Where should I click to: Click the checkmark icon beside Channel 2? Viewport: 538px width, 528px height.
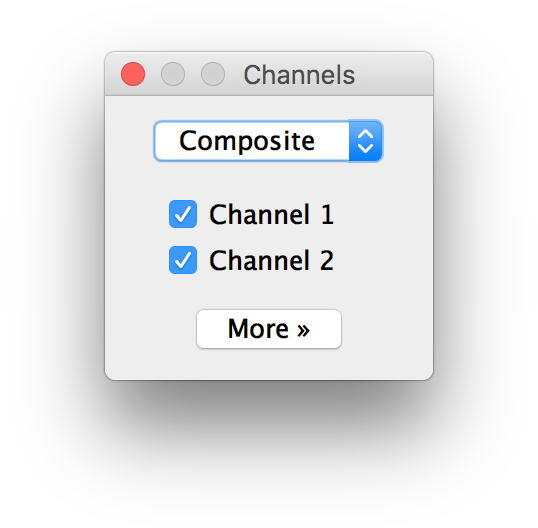[183, 260]
